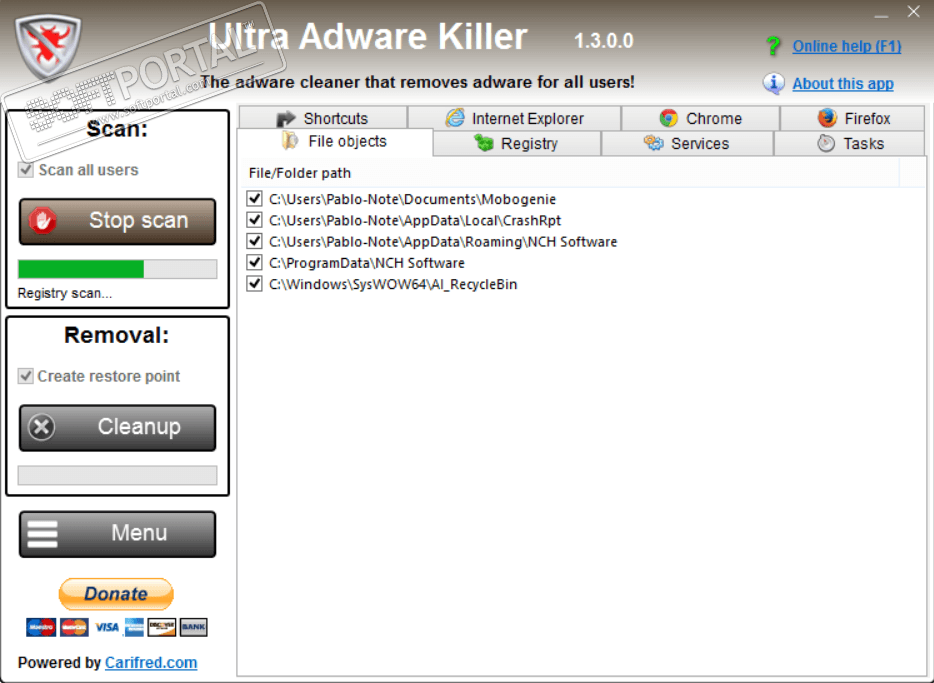Uncheck the Roaming\NCH Software entry

pos(254,241)
